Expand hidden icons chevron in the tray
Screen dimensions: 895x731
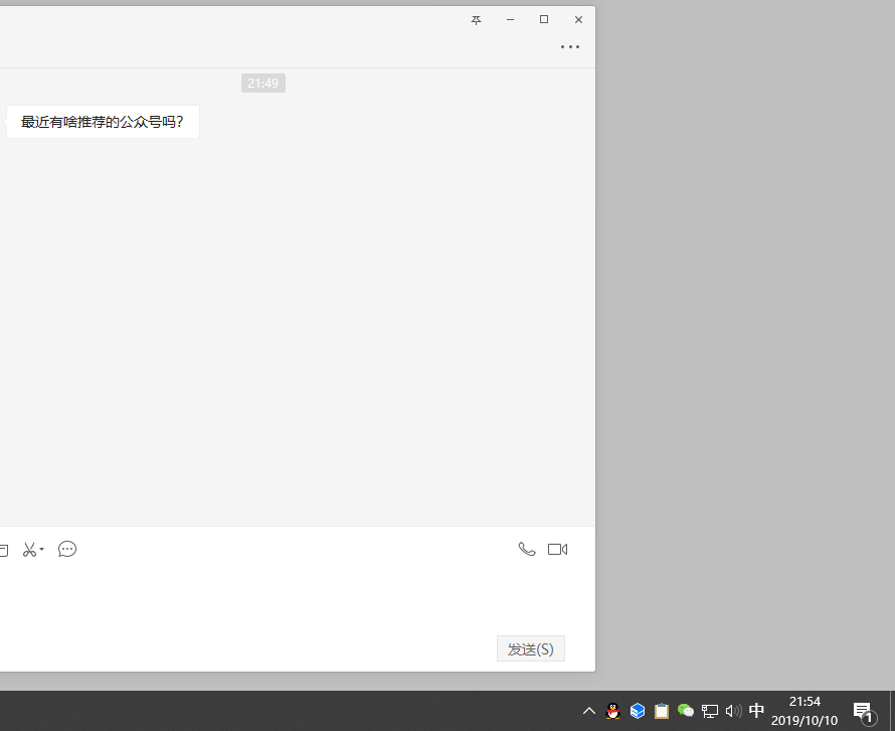[x=589, y=710]
